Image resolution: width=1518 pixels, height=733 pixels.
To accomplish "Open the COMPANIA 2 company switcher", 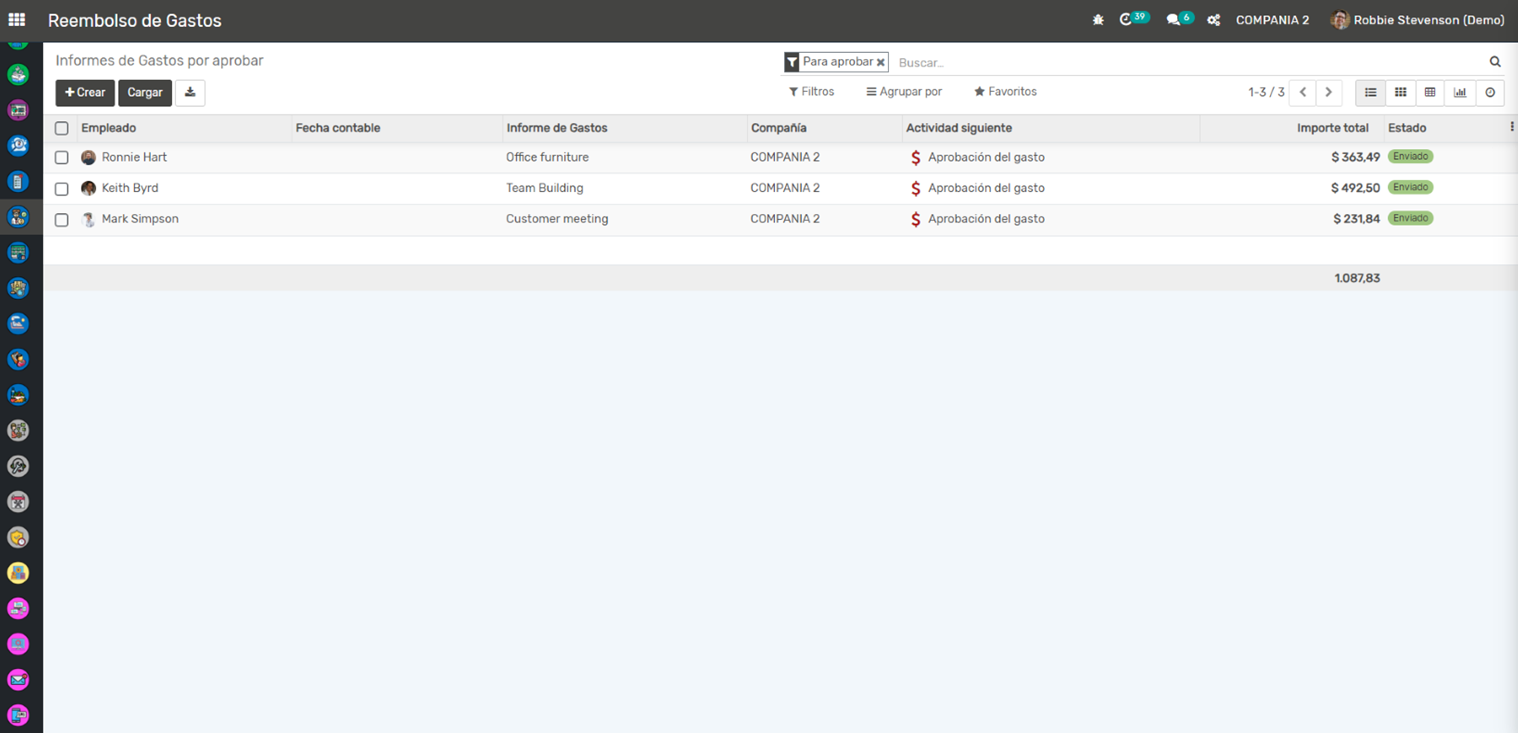I will coord(1272,20).
